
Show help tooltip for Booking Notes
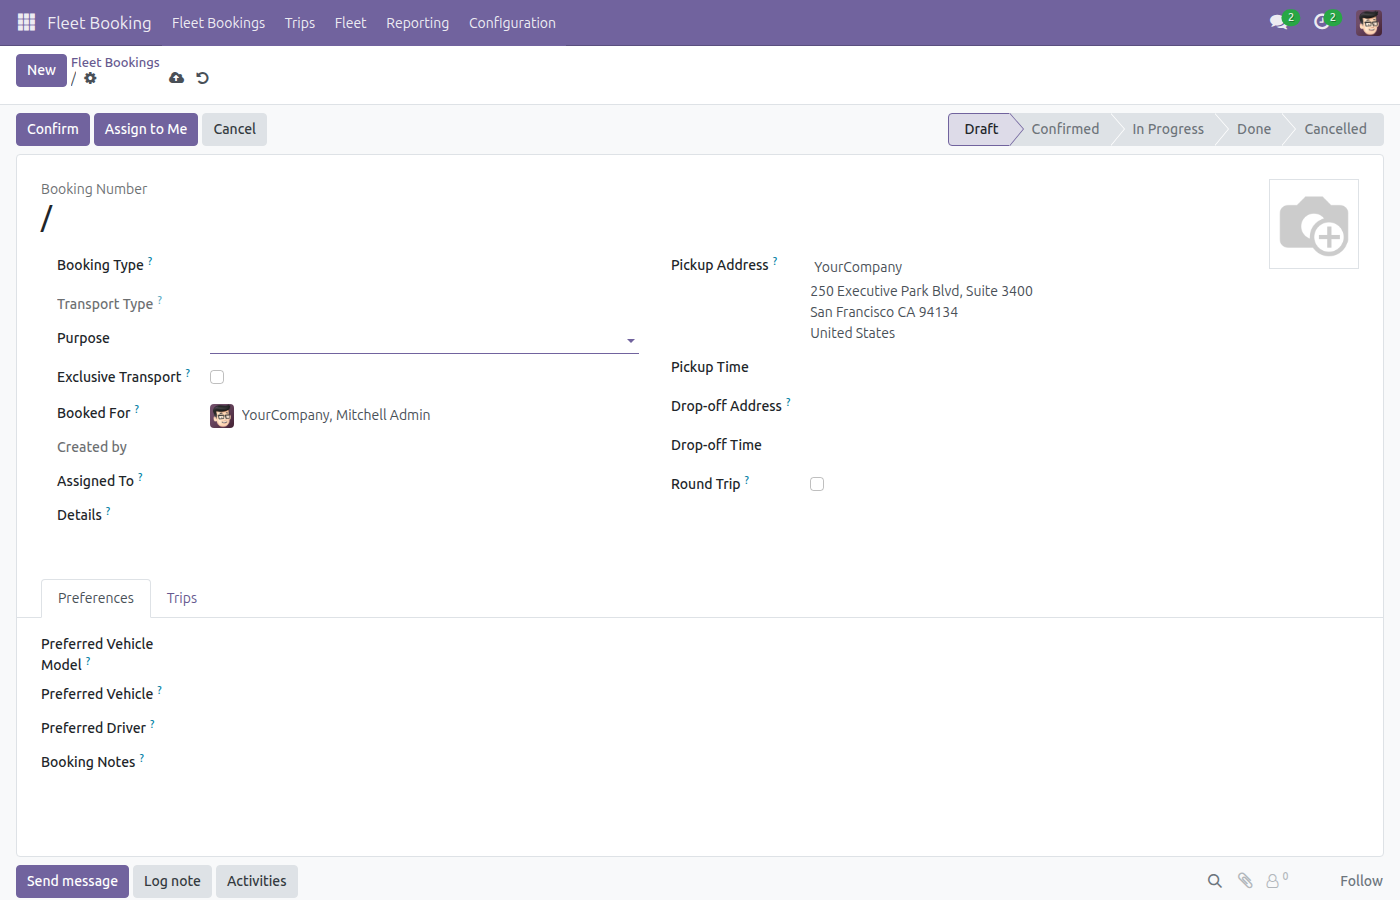click(x=142, y=758)
